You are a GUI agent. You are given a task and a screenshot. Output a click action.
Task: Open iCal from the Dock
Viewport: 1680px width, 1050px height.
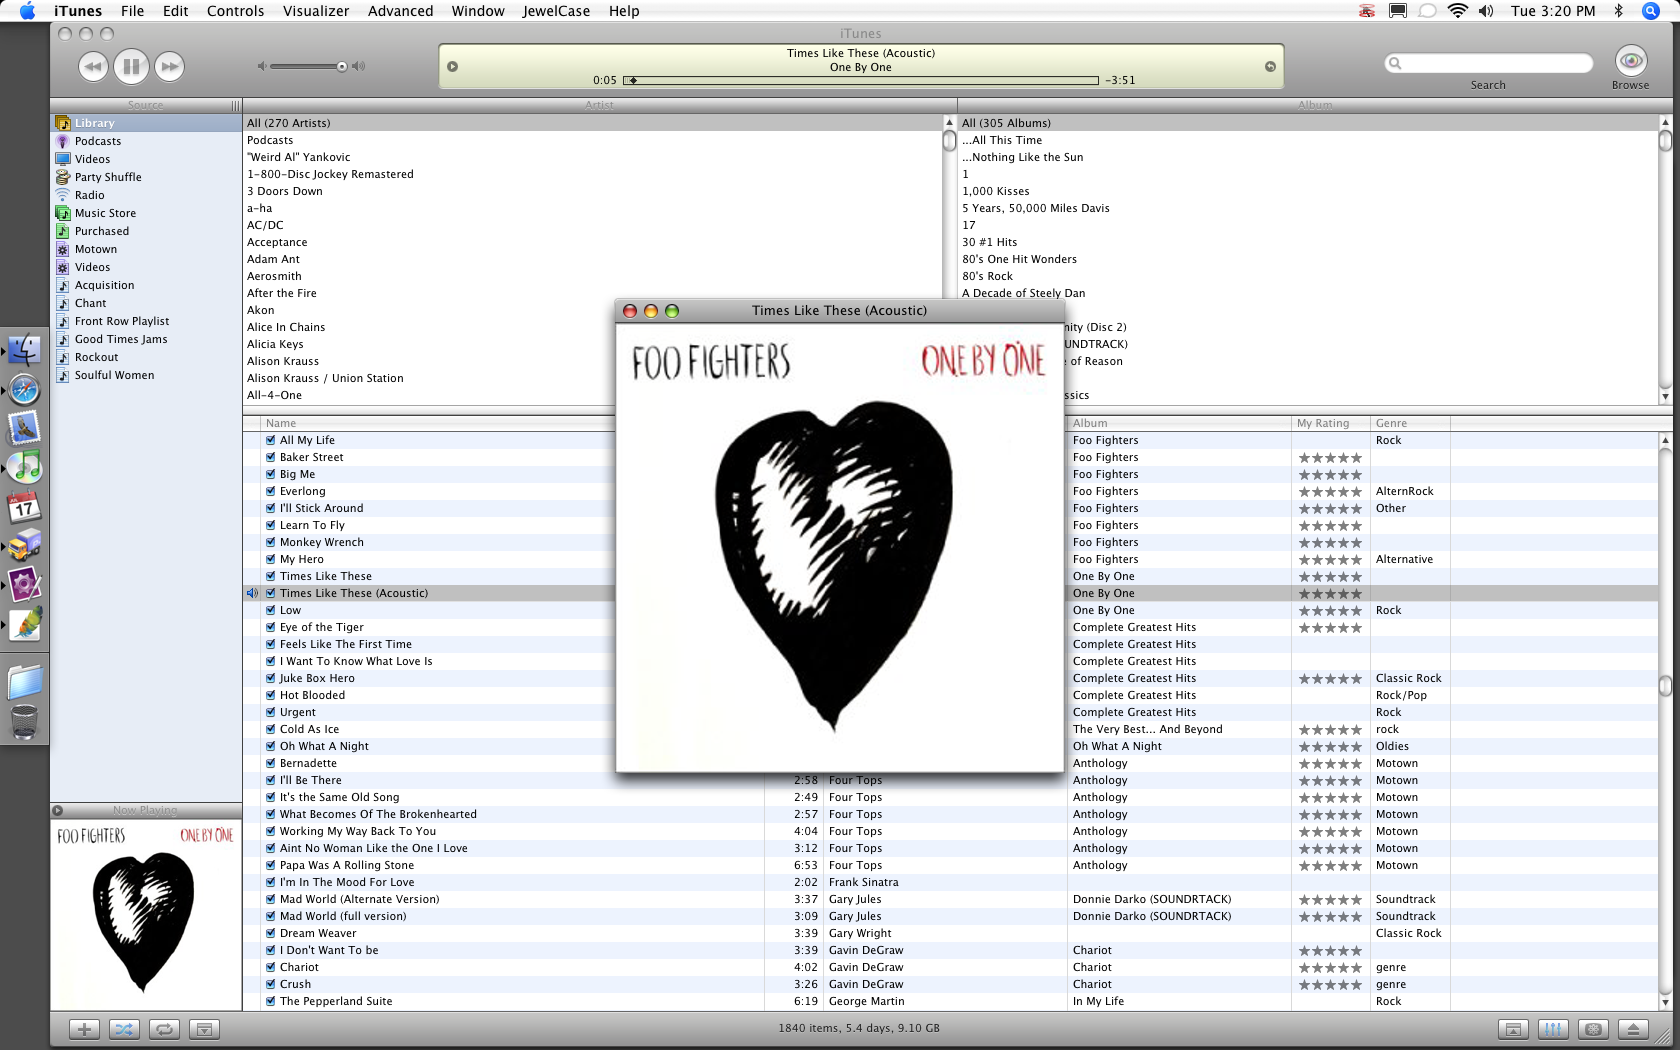click(24, 507)
